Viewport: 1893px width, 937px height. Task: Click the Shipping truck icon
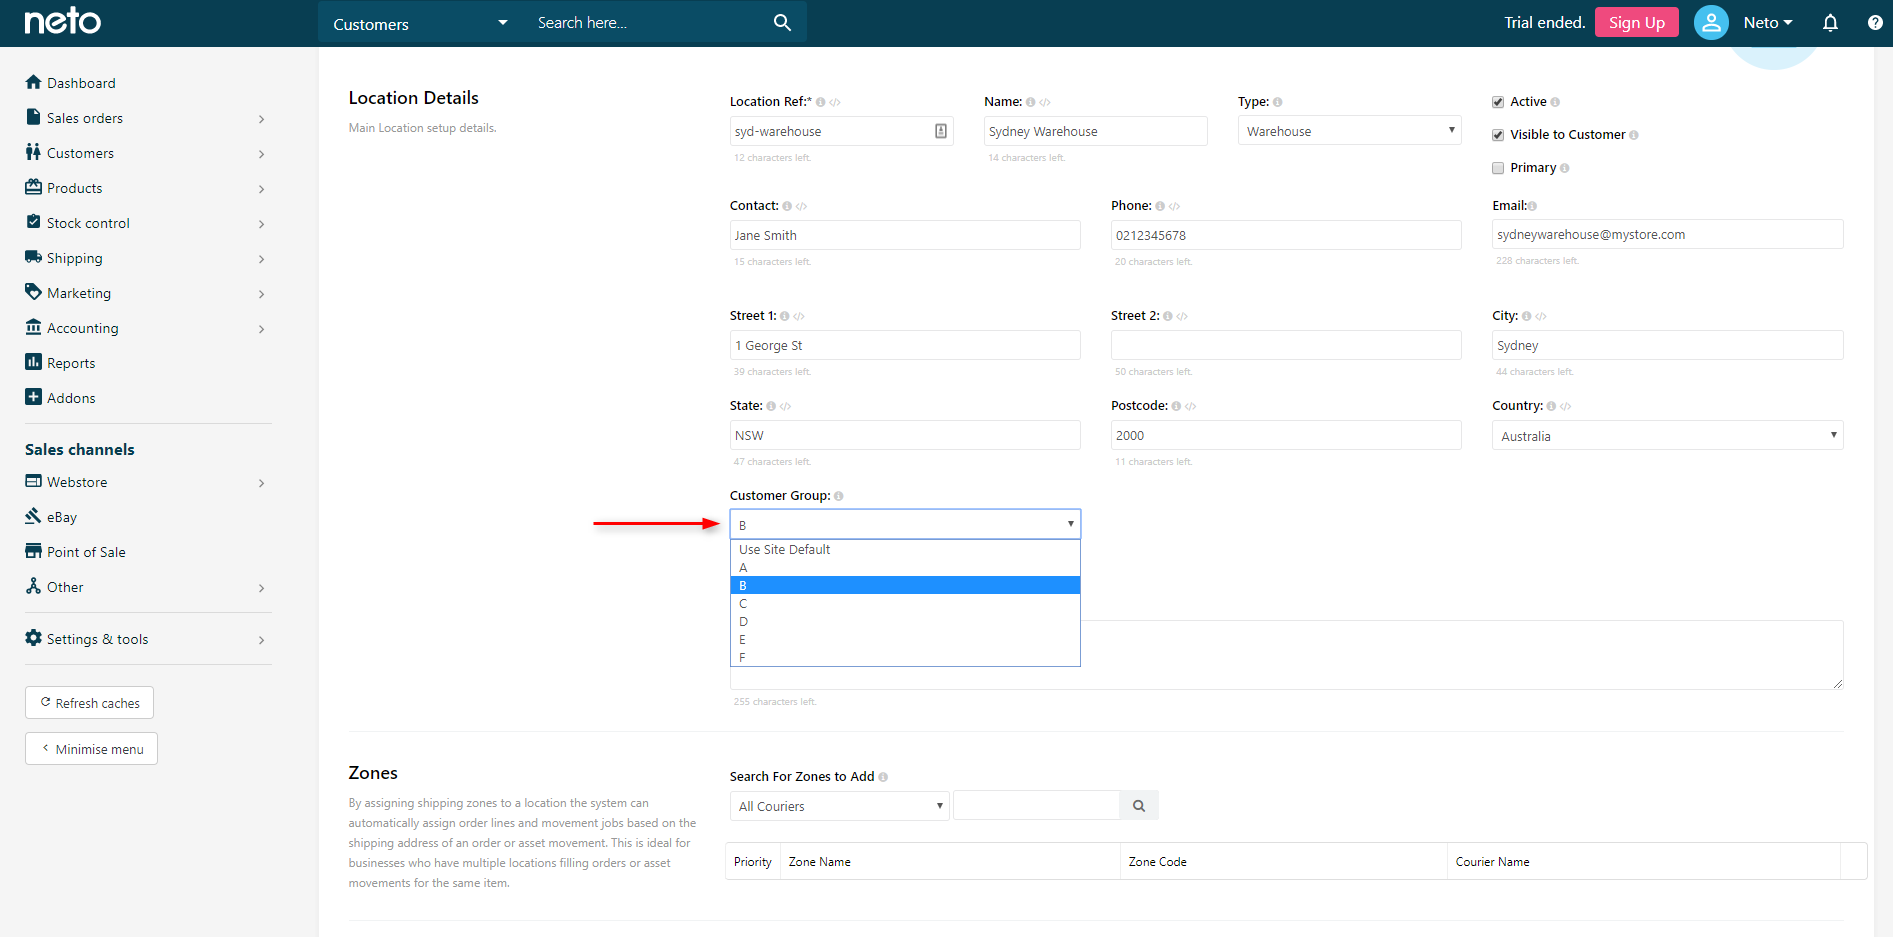pyautogui.click(x=34, y=257)
